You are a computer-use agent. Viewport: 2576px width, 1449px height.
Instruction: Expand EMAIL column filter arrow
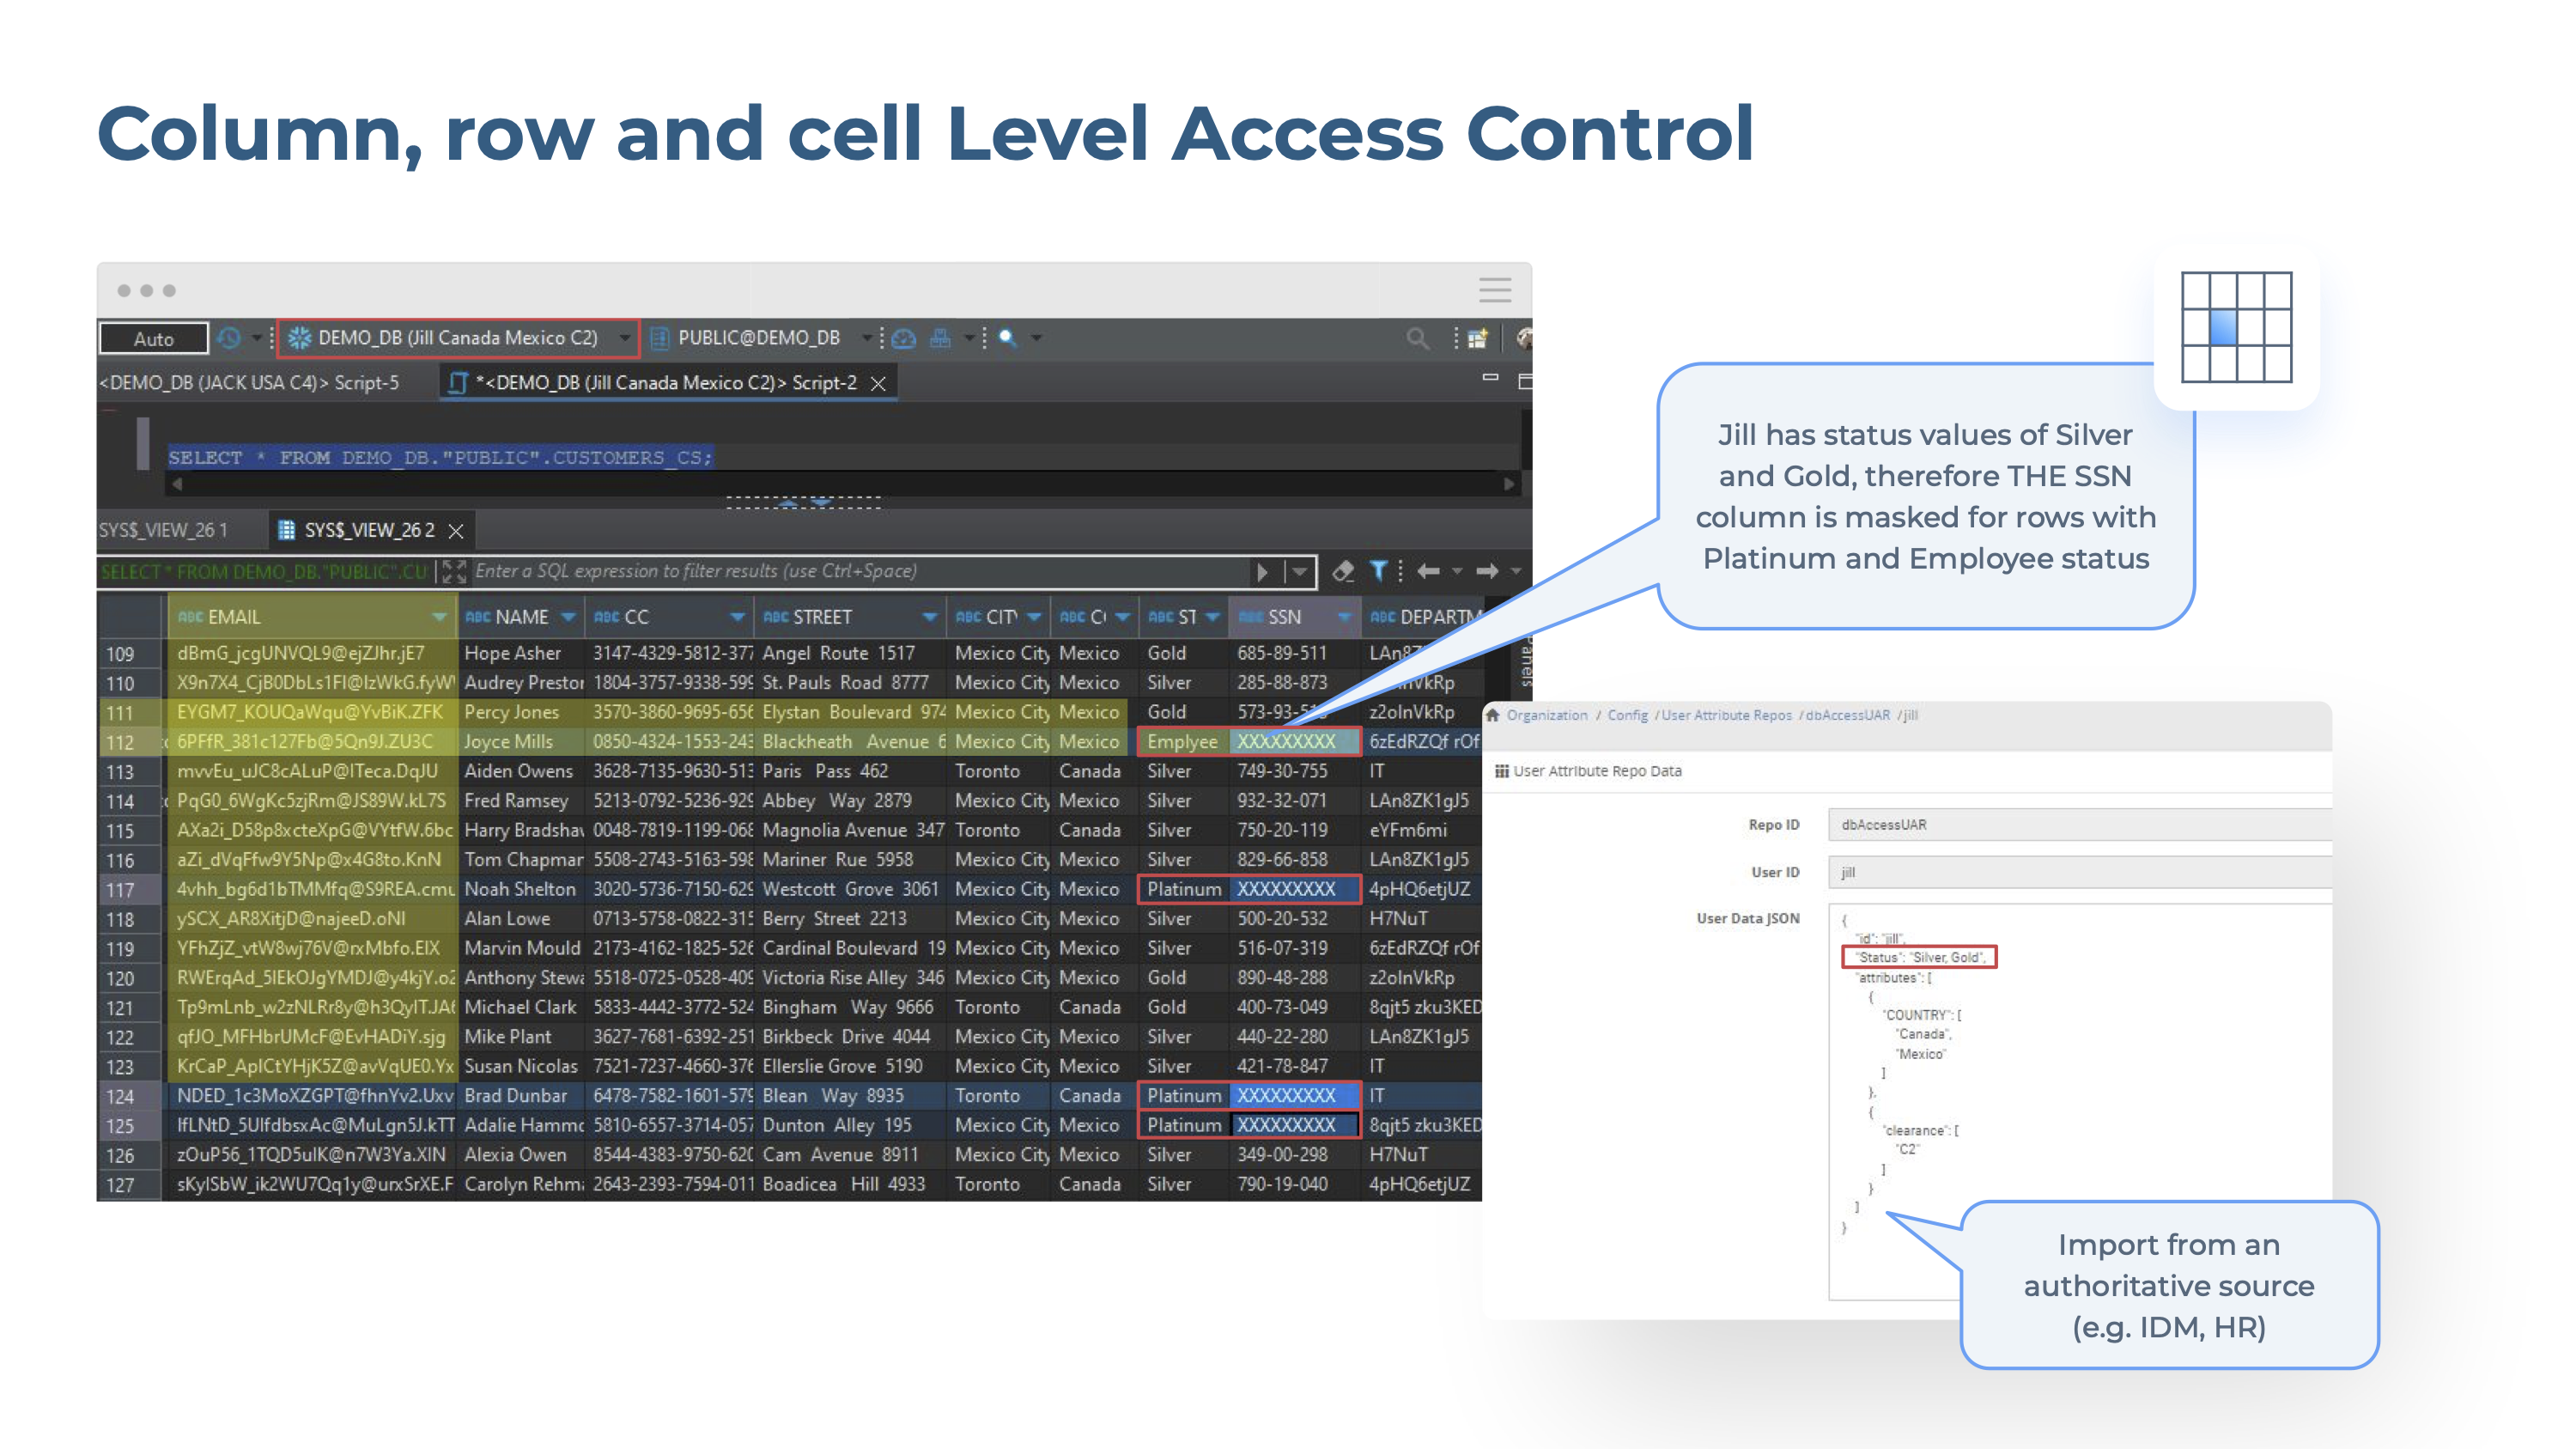click(x=439, y=617)
